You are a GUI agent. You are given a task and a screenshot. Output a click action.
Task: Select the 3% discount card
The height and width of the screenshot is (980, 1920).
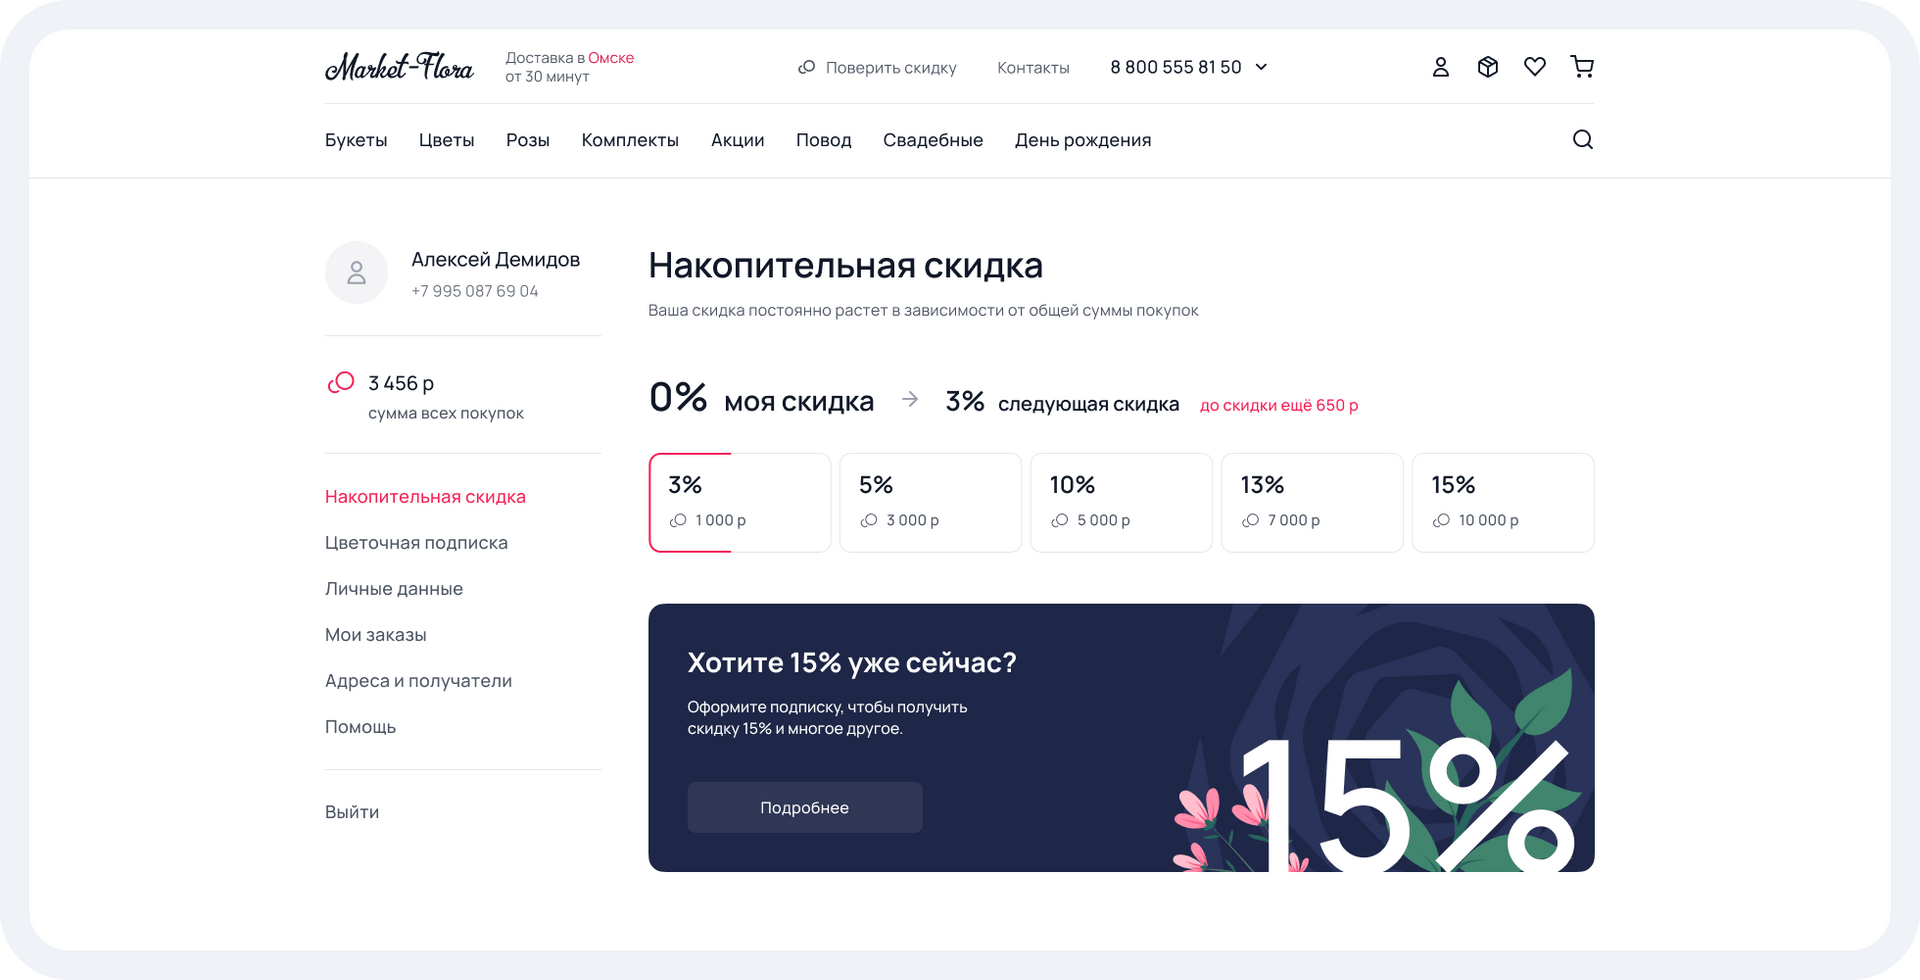point(740,503)
